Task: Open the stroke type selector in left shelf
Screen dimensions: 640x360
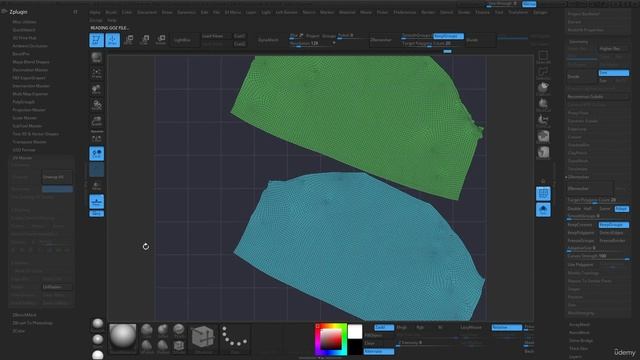Action: tap(97, 73)
